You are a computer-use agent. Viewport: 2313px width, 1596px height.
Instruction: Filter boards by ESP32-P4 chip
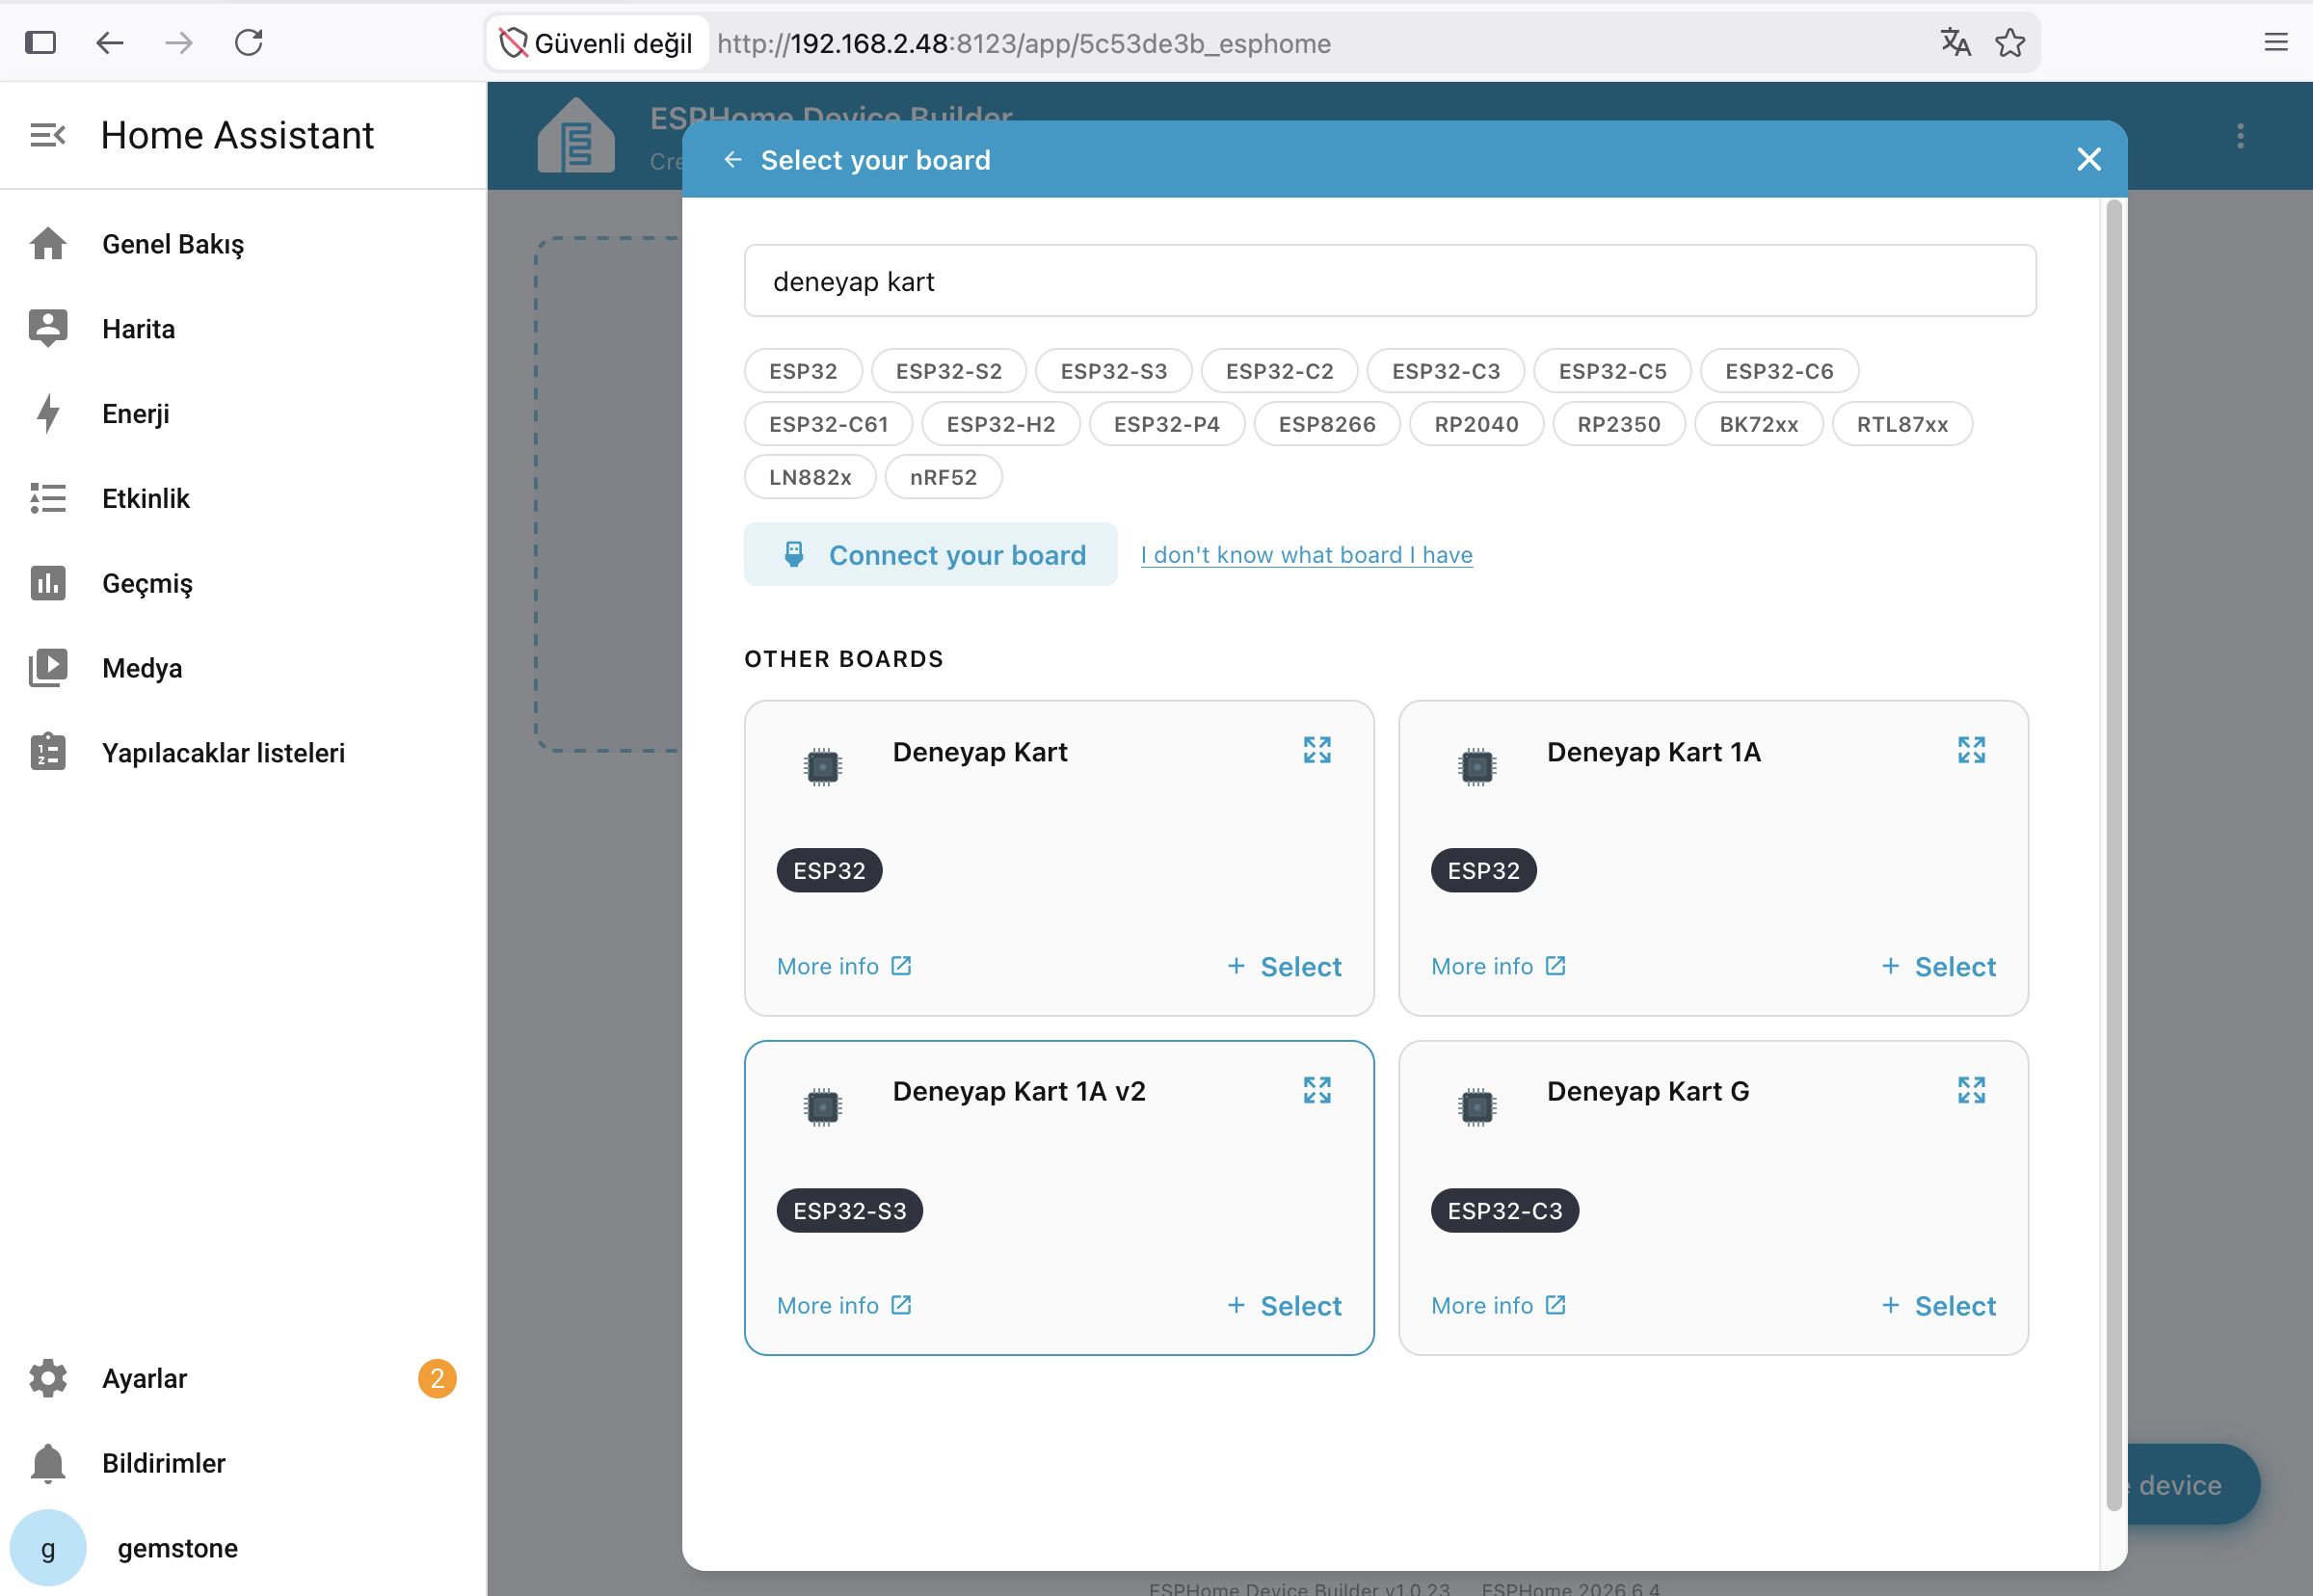click(x=1167, y=424)
